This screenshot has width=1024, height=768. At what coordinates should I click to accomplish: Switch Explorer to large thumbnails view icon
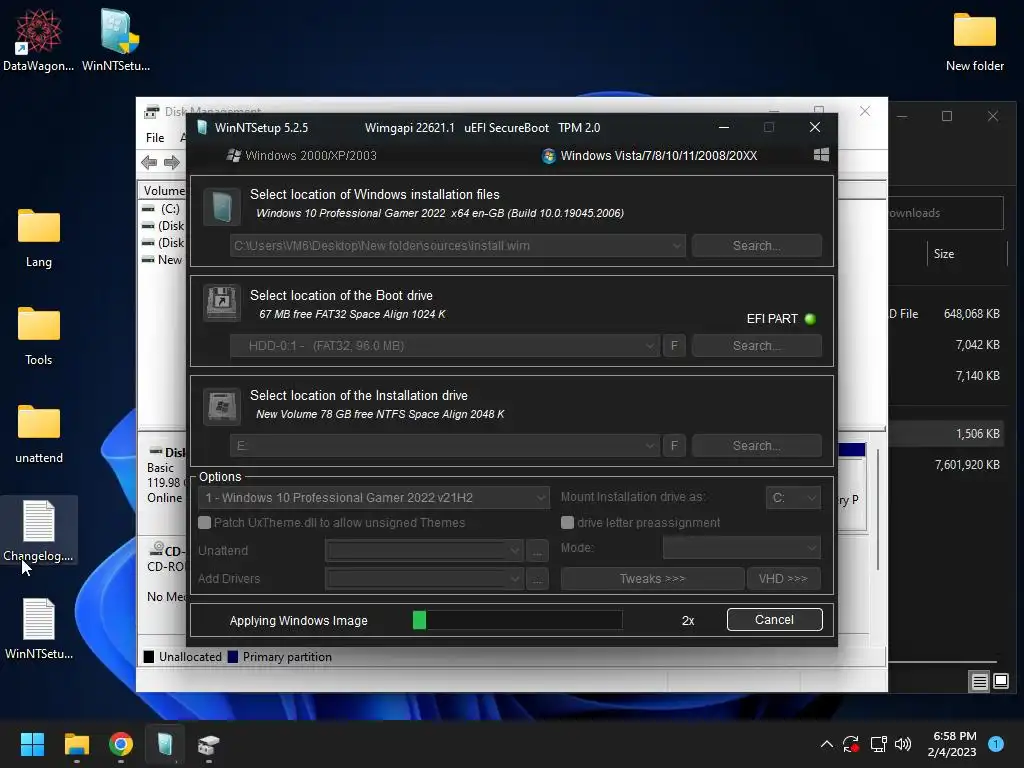click(x=1000, y=682)
